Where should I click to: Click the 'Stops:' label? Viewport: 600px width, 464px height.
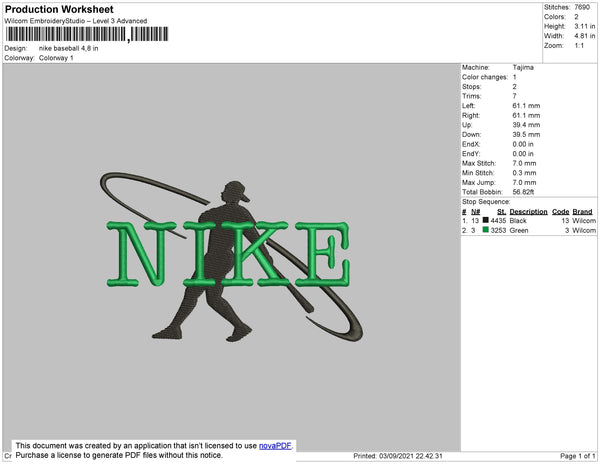point(471,86)
